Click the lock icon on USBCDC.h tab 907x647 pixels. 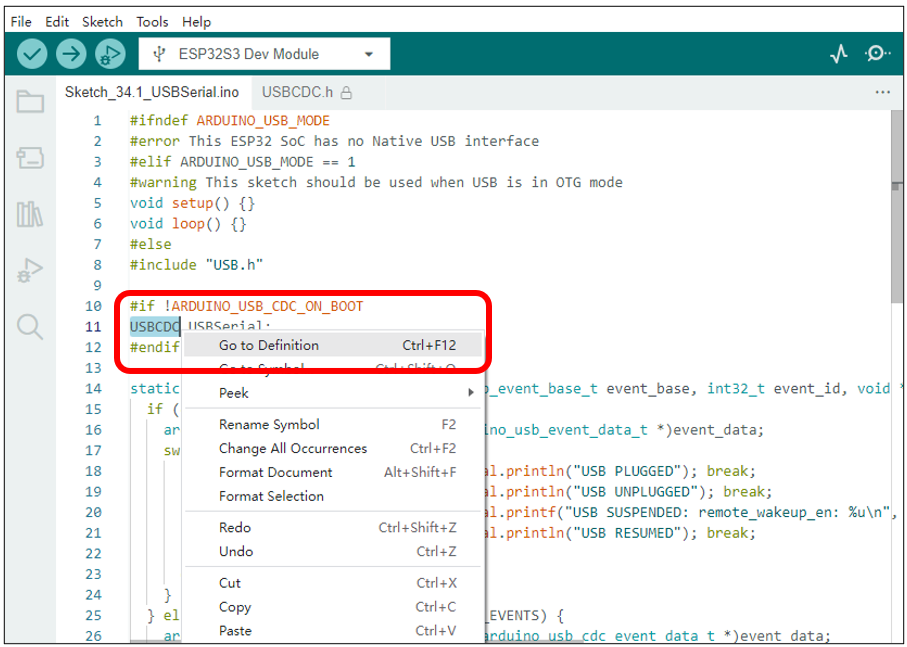346,93
